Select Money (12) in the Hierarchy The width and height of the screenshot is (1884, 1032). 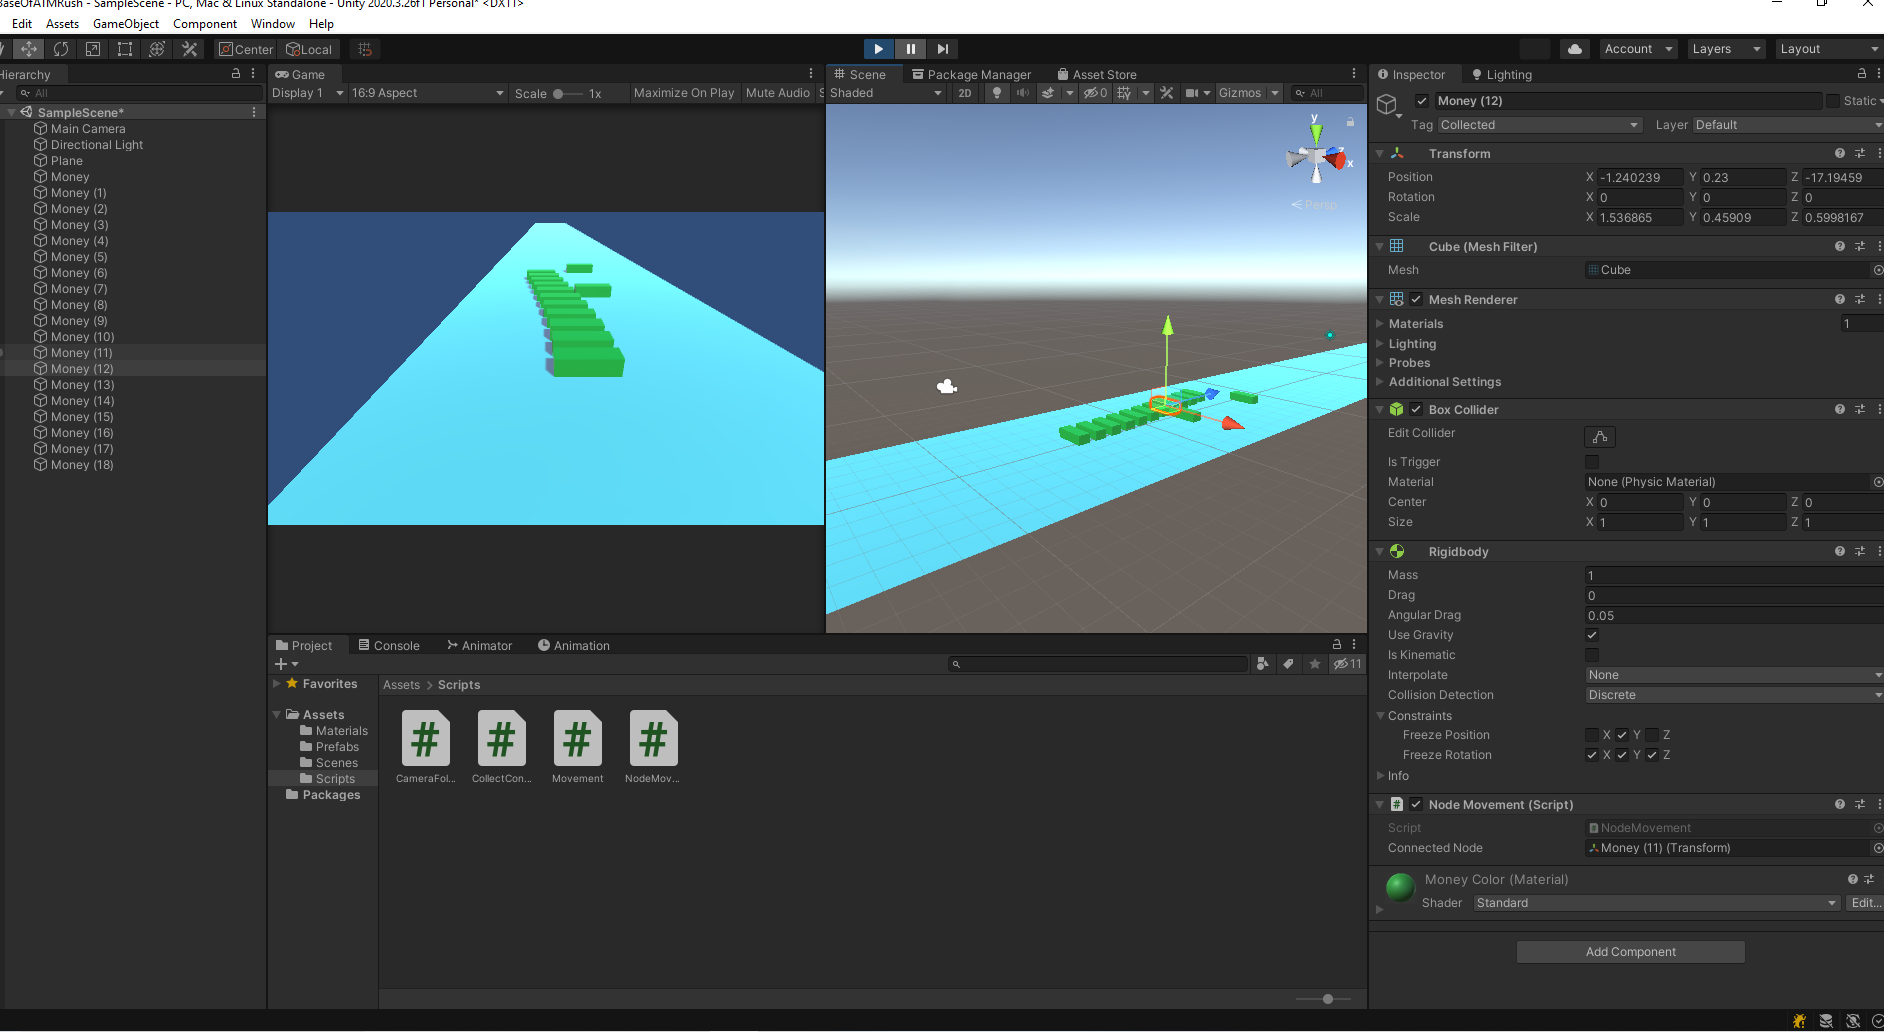click(82, 368)
